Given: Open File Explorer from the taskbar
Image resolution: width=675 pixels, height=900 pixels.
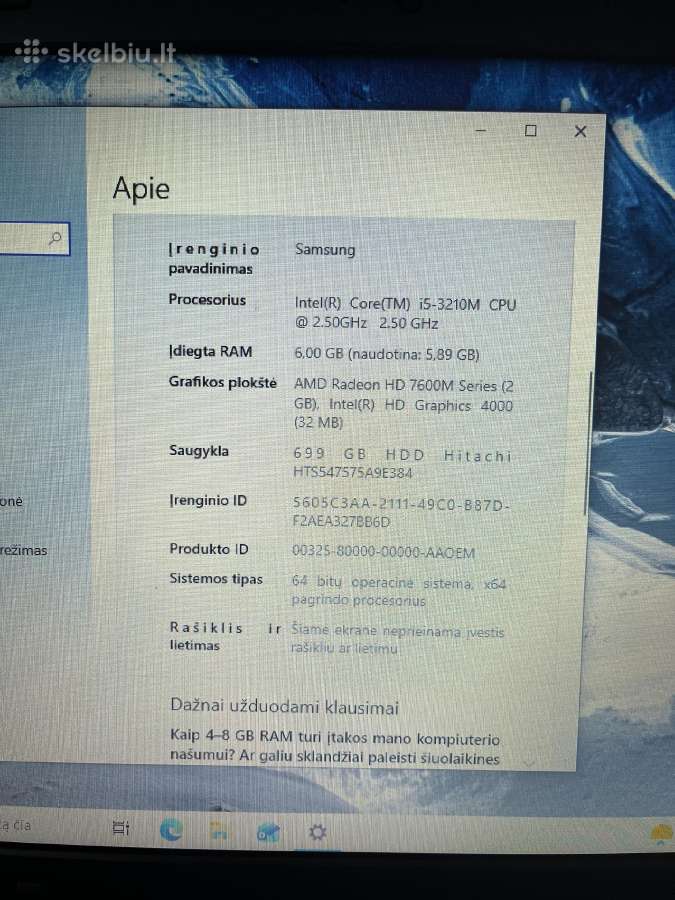Looking at the screenshot, I should pos(219,831).
